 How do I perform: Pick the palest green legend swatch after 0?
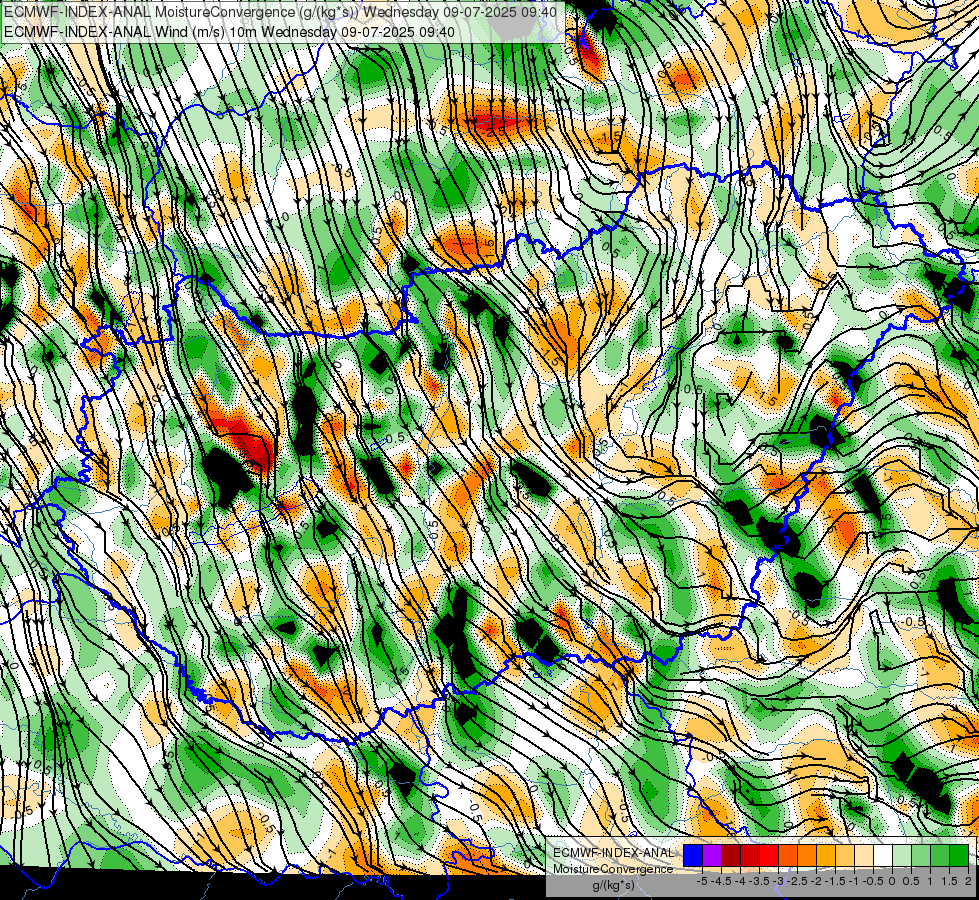pos(902,855)
